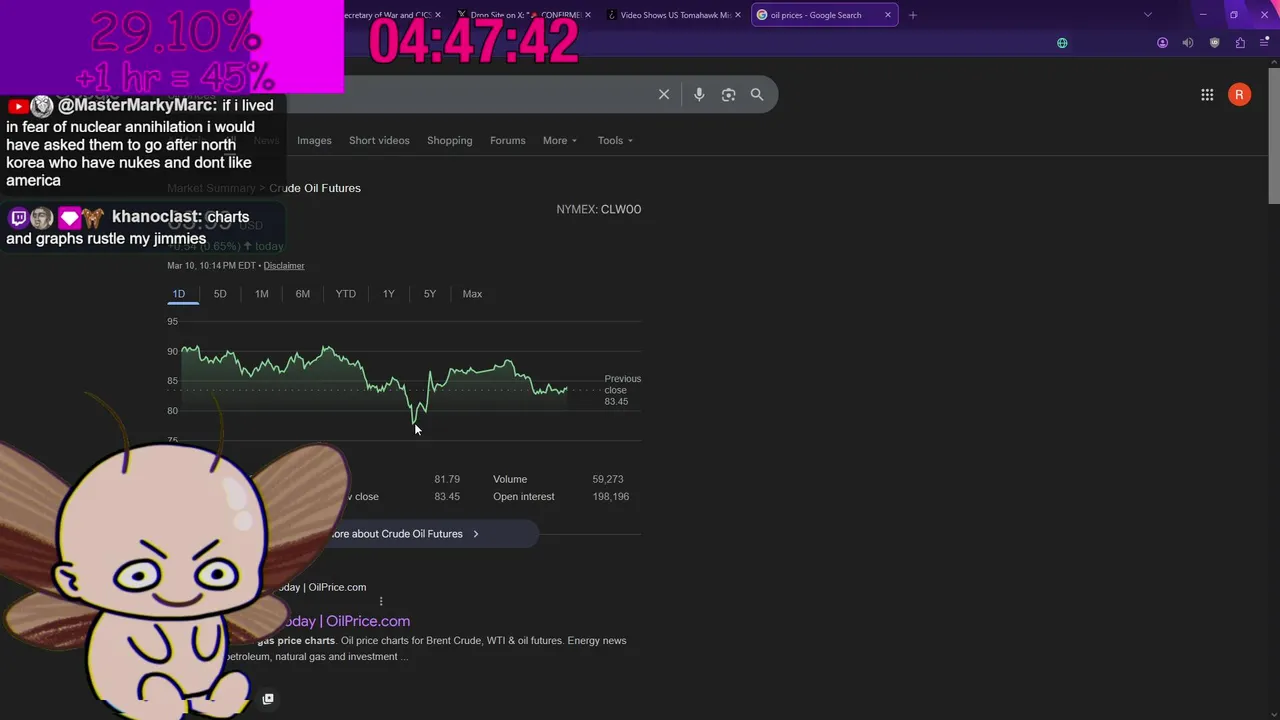
Task: Click the page vertical scrollbar thumb
Action: click(x=1273, y=135)
